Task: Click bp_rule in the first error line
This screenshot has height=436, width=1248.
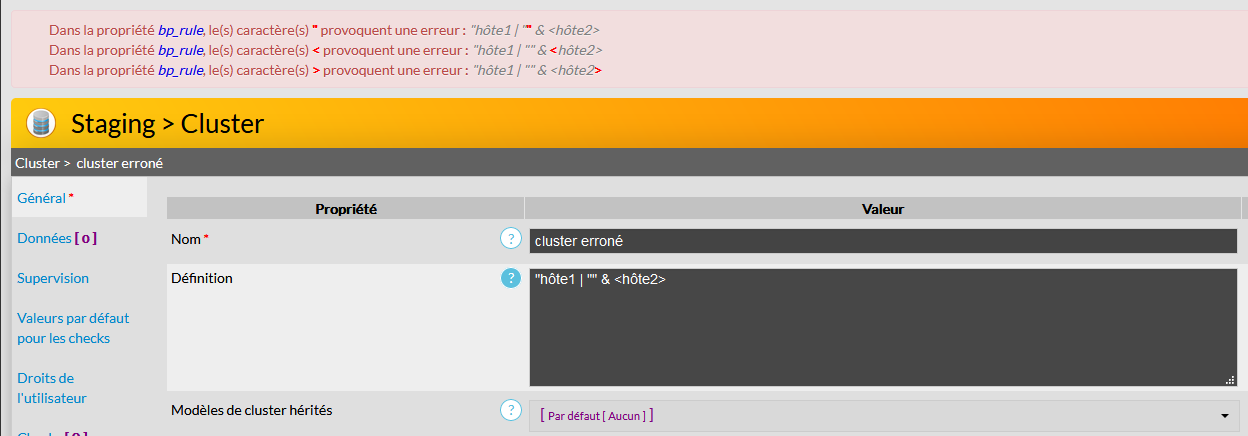Action: 181,30
